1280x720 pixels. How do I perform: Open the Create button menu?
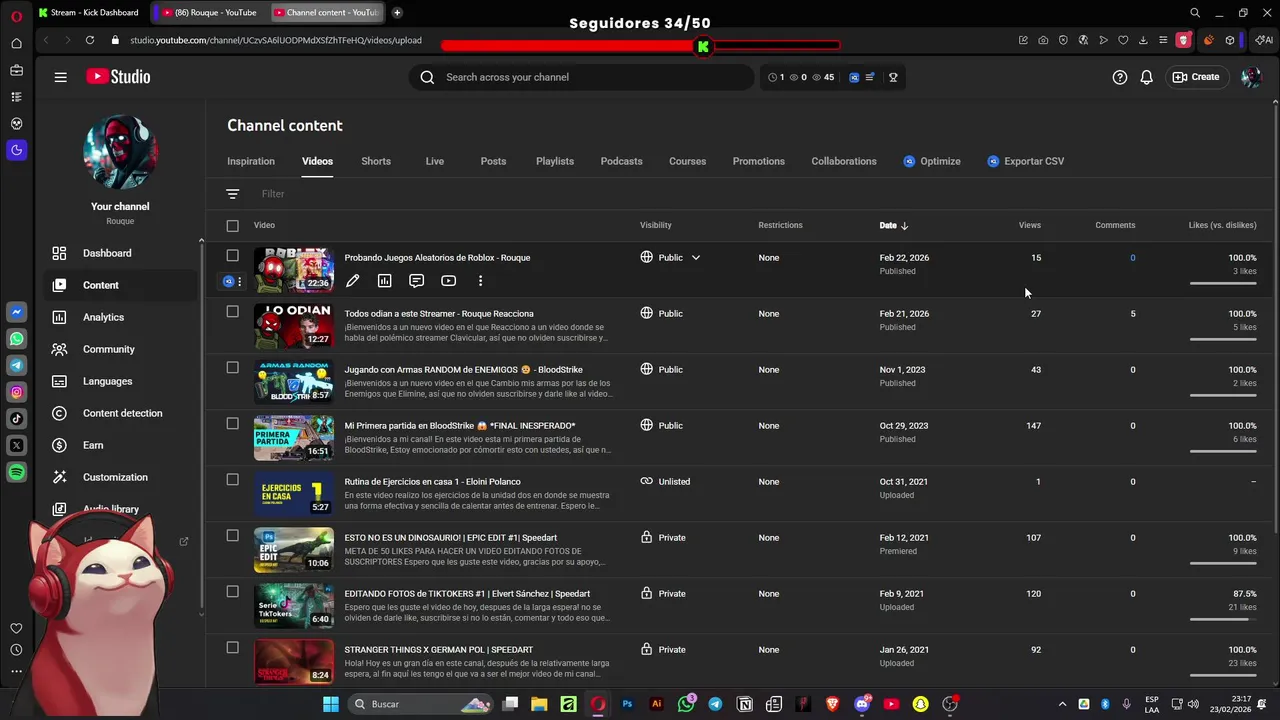pyautogui.click(x=1196, y=77)
